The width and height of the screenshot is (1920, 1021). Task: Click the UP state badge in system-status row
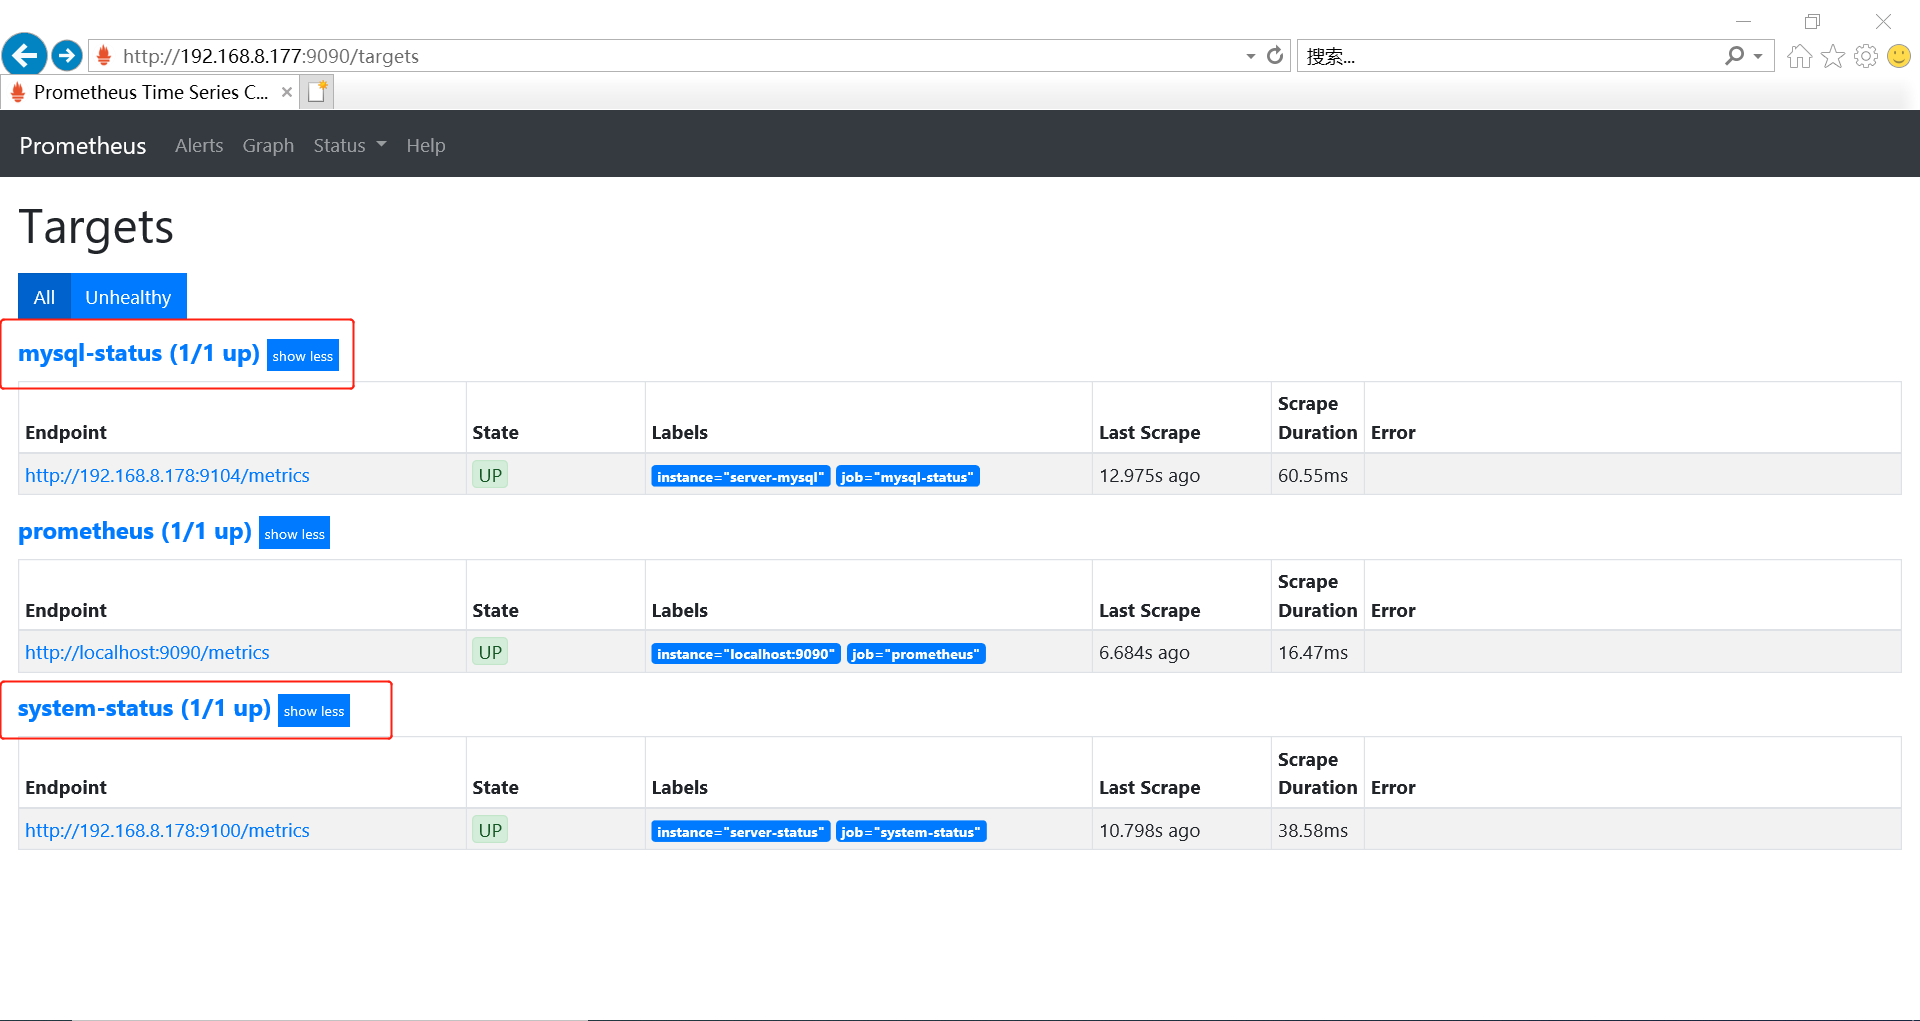pyautogui.click(x=490, y=830)
